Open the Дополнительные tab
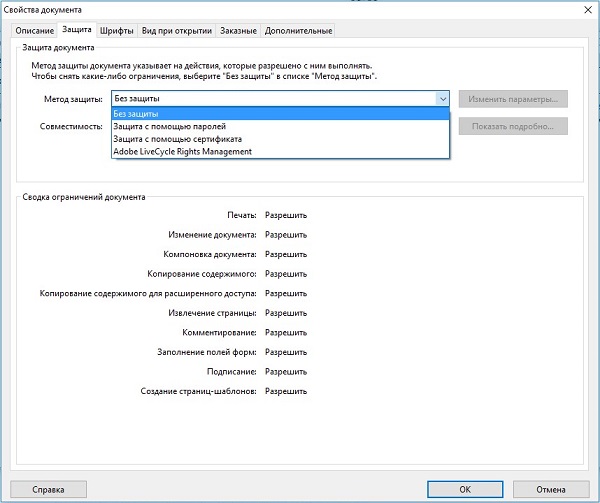 click(298, 31)
